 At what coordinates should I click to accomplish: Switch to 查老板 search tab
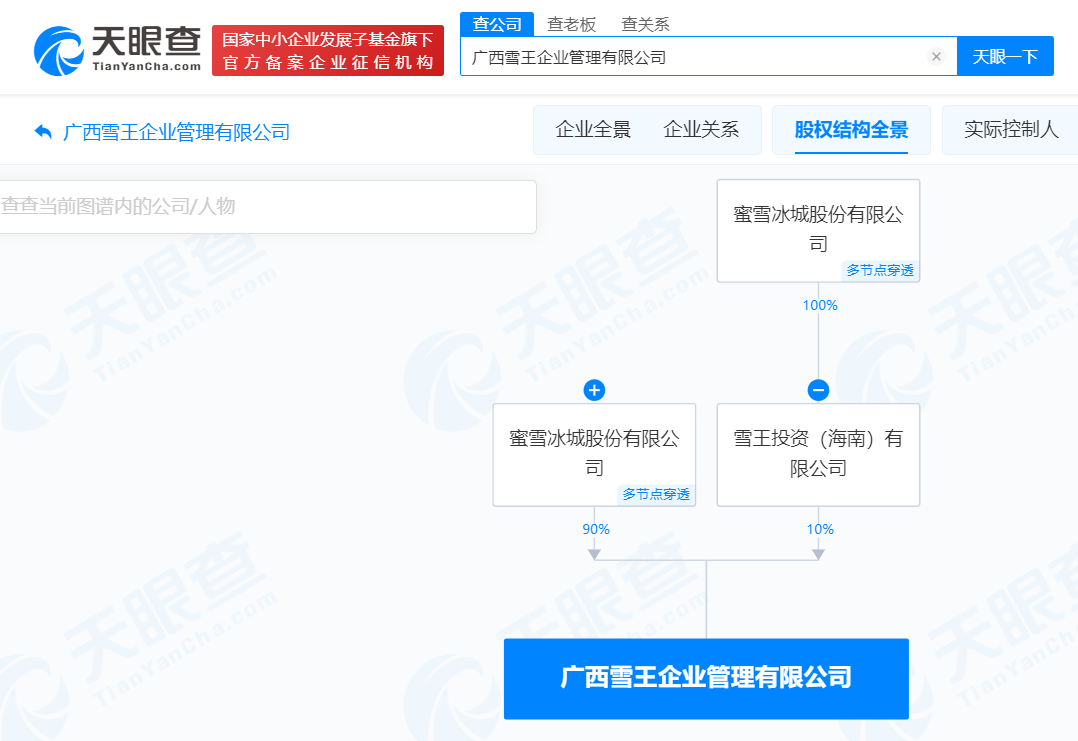[x=571, y=24]
